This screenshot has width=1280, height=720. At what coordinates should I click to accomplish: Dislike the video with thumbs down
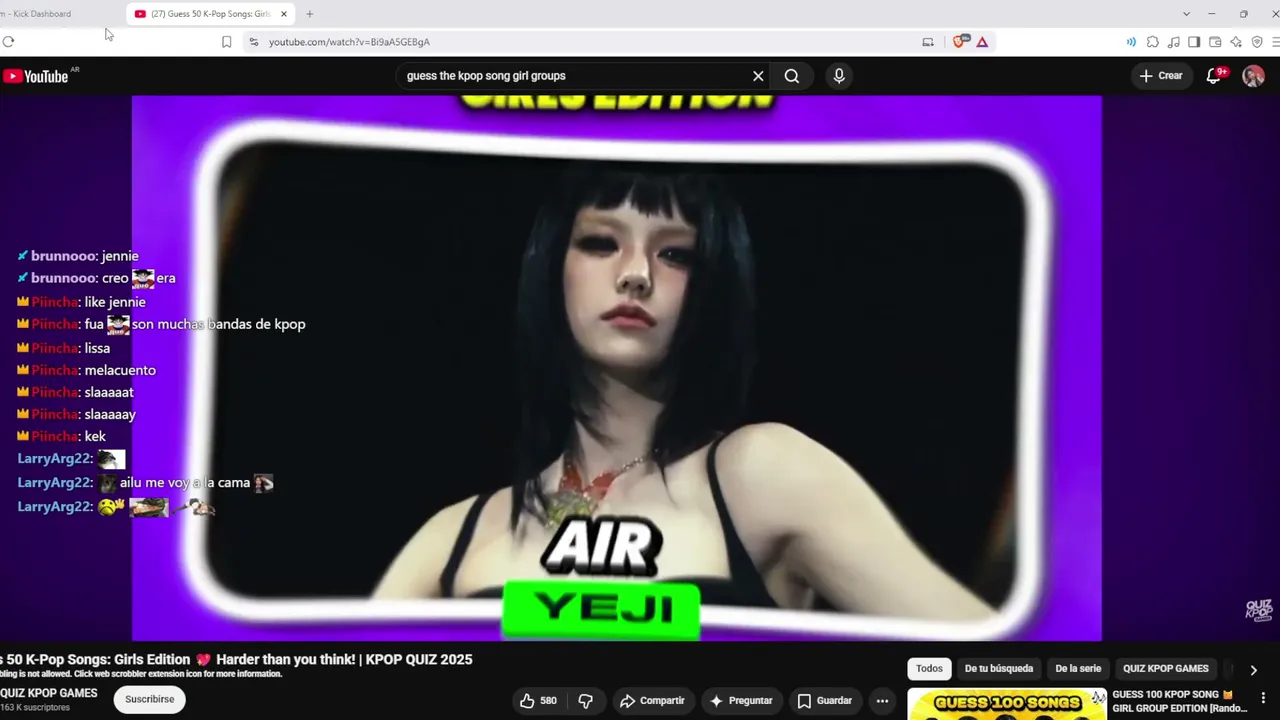[586, 701]
